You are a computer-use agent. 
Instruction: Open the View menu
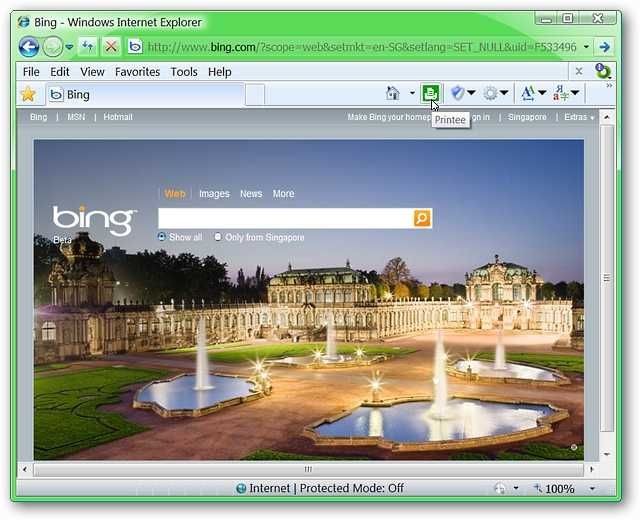[x=92, y=72]
